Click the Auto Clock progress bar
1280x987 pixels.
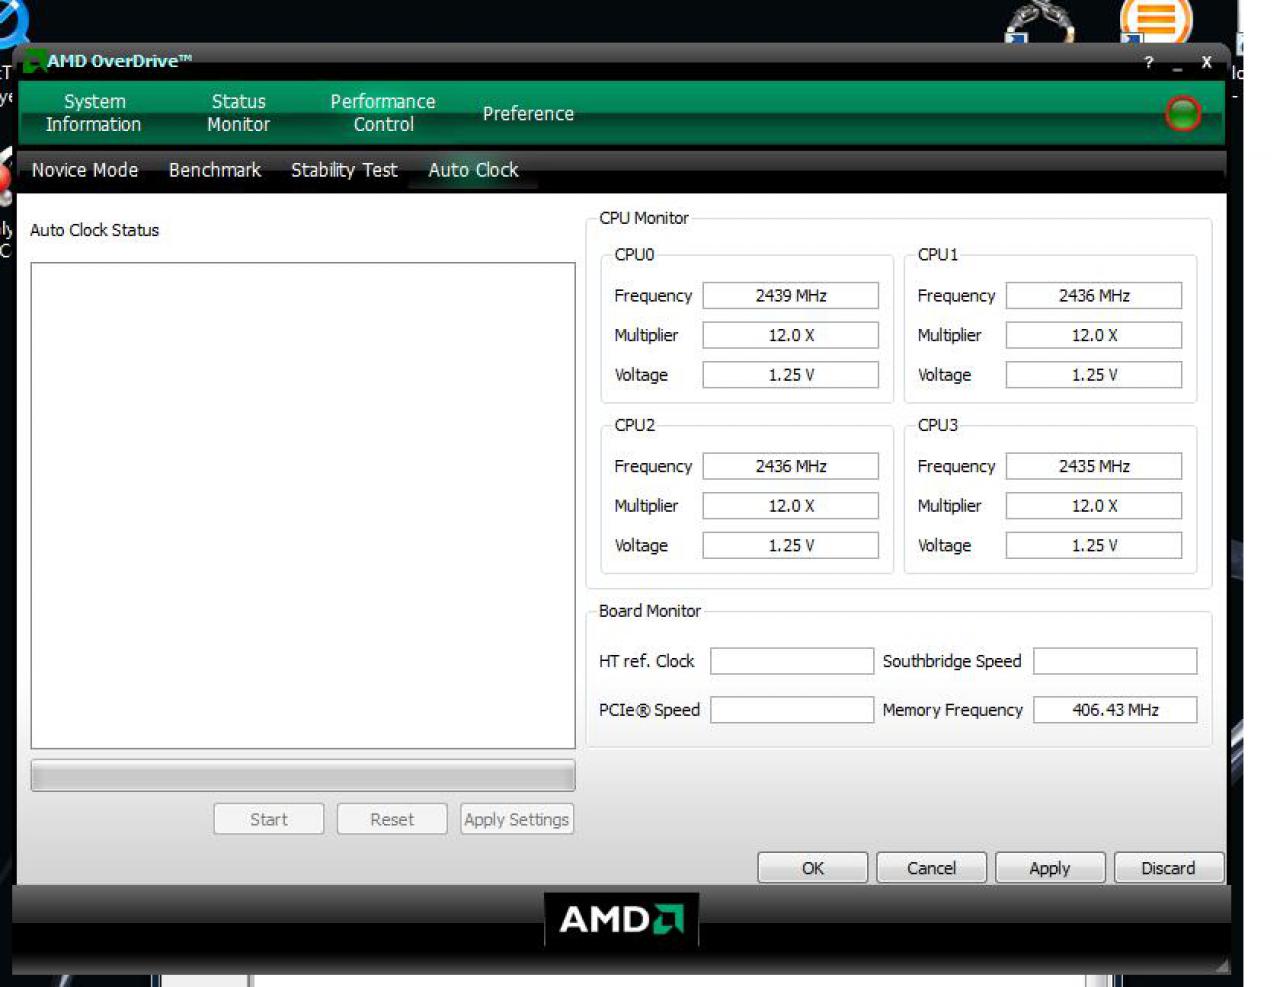click(303, 776)
